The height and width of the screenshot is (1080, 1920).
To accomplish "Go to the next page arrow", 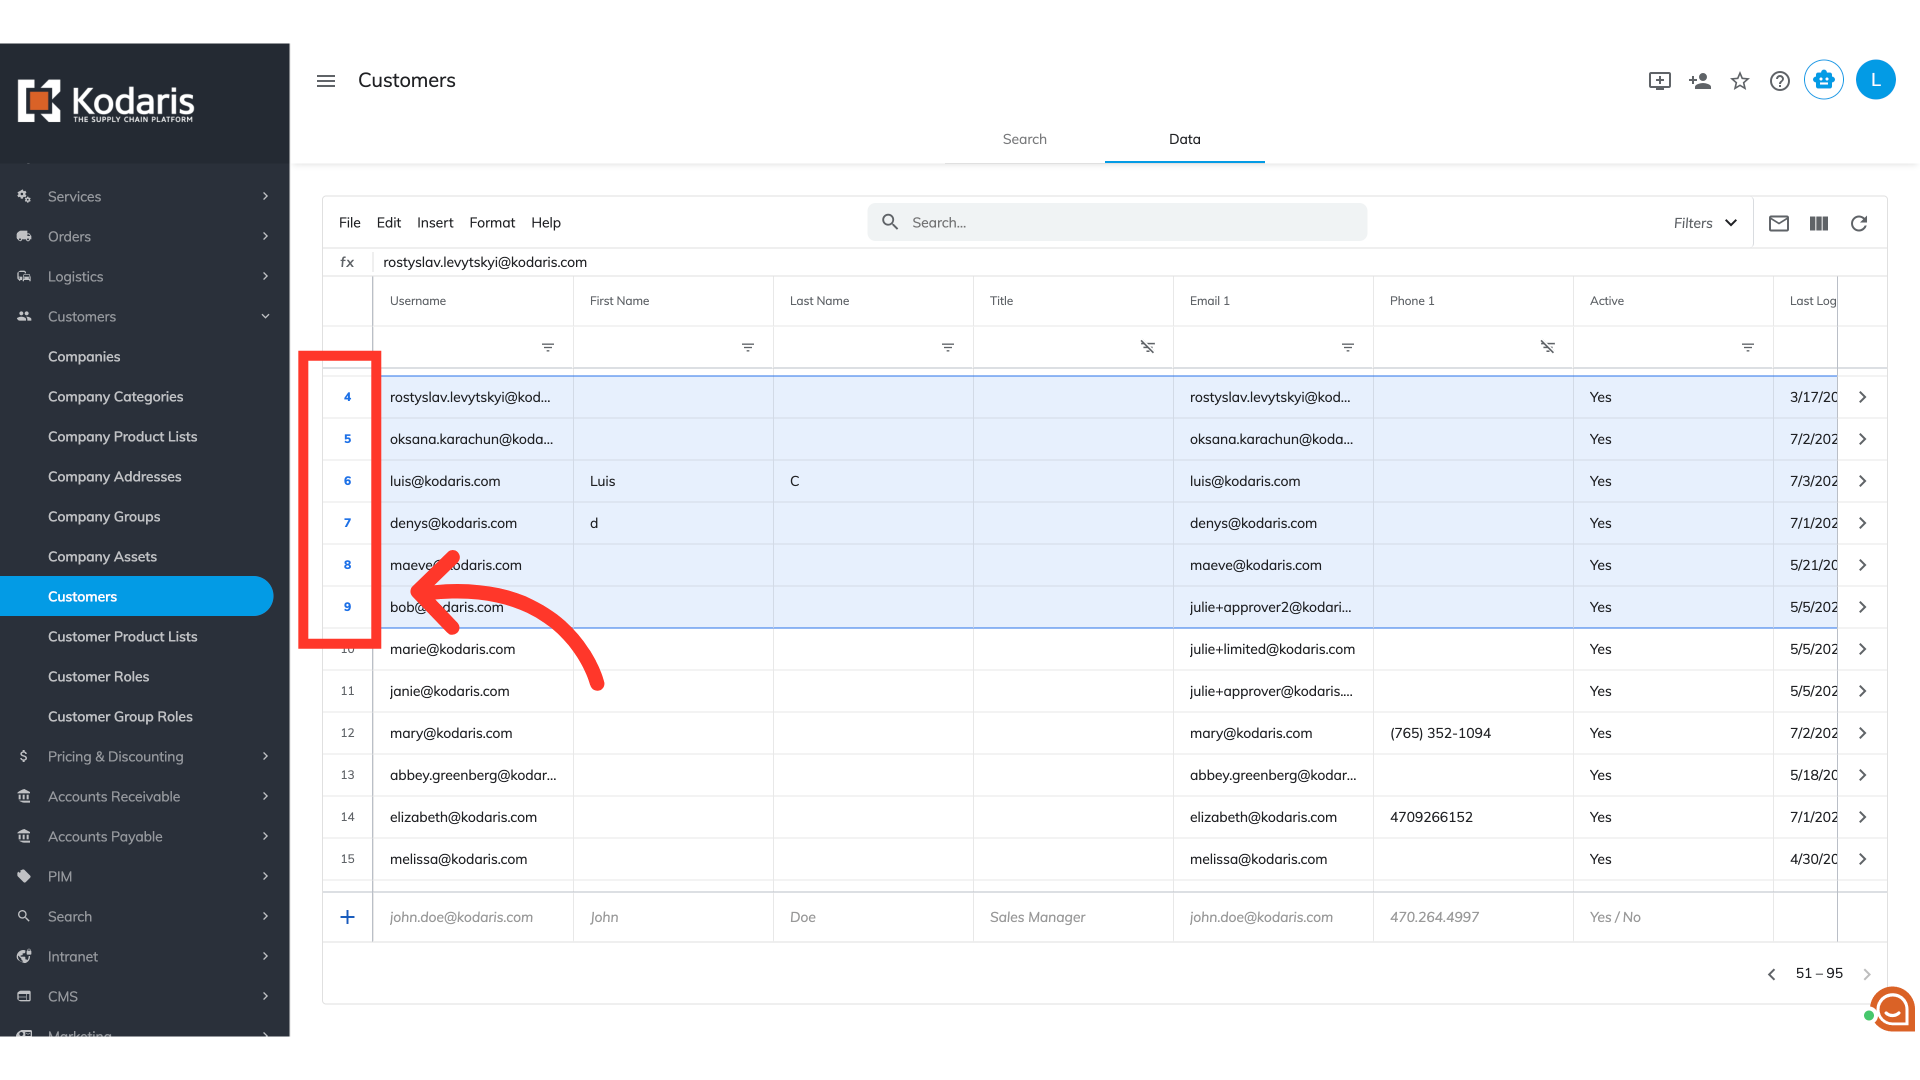I will [1867, 974].
